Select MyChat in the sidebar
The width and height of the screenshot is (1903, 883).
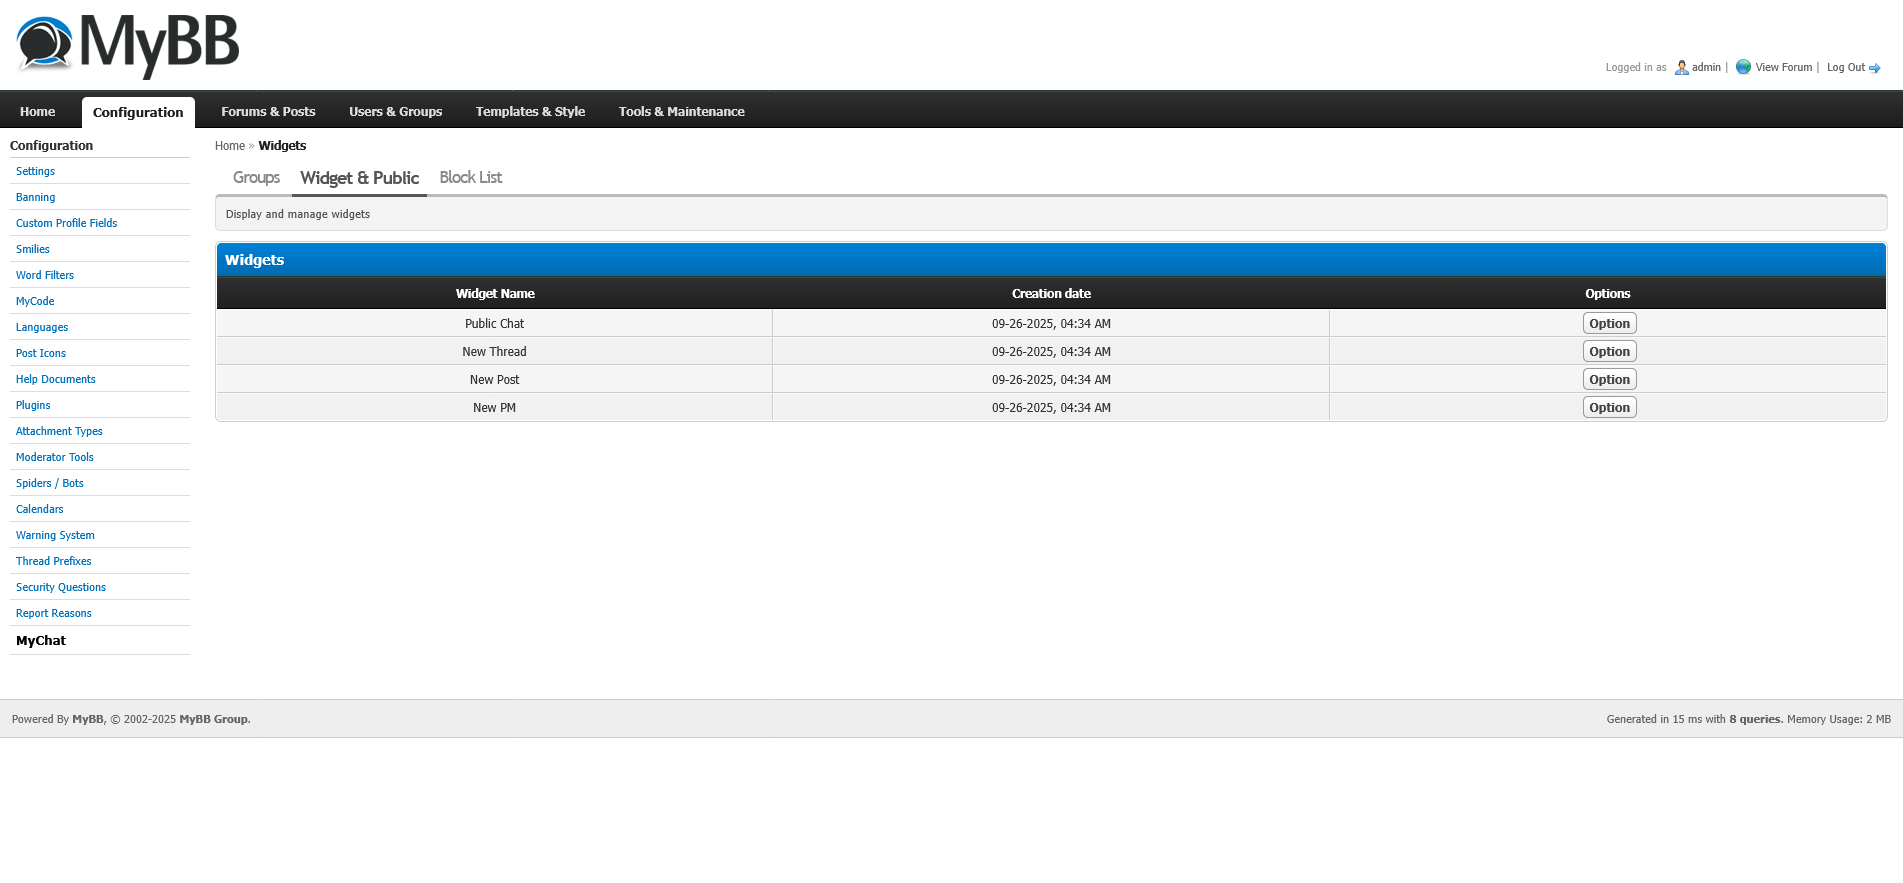click(41, 641)
